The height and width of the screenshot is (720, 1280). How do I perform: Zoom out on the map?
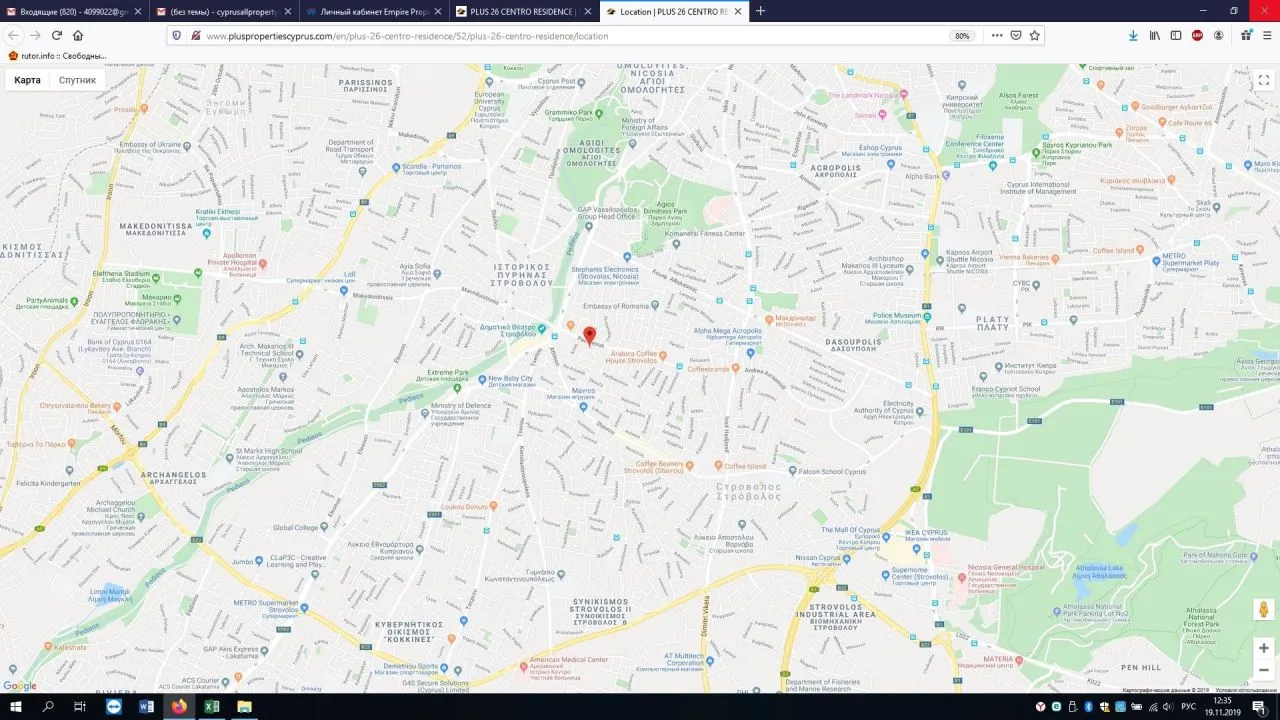click(x=1263, y=670)
